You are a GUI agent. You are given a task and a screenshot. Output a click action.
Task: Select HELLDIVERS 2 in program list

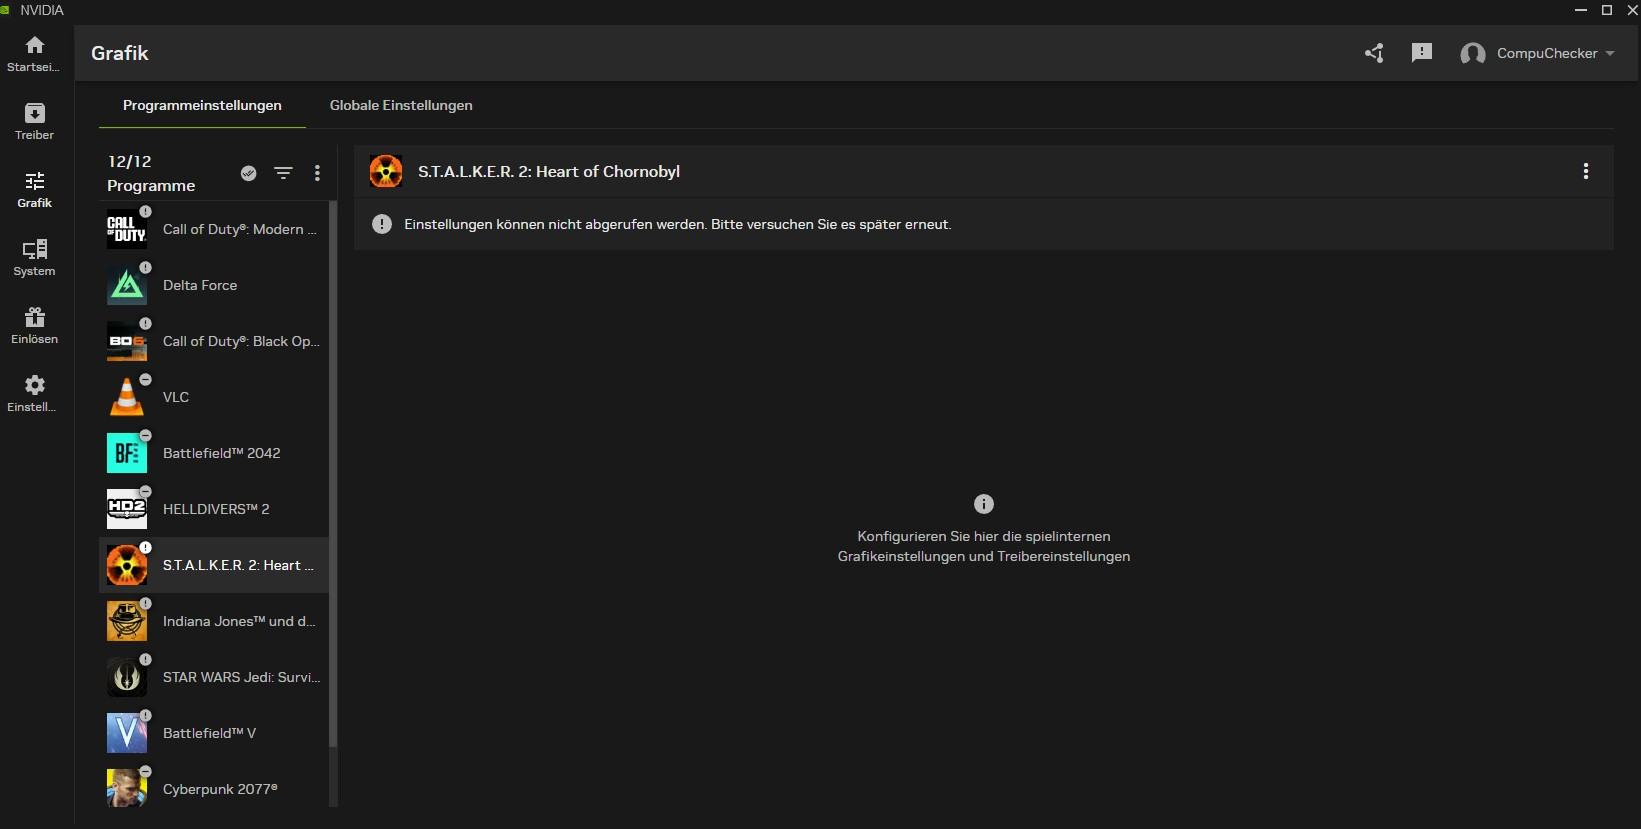click(214, 509)
